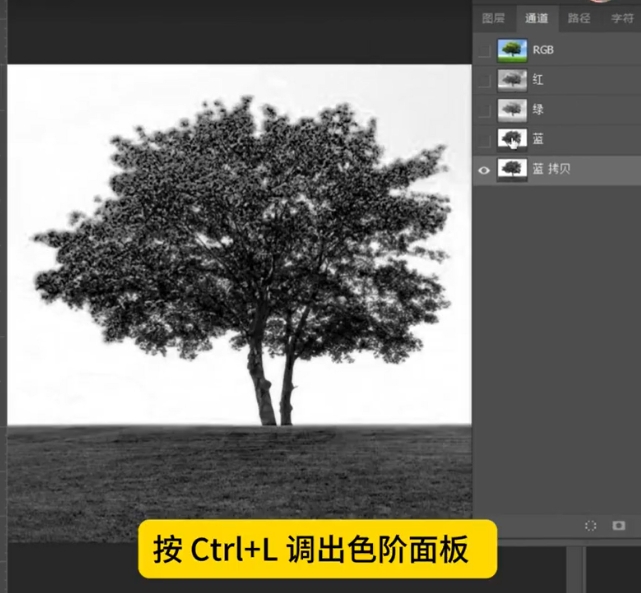Click the 蓝 channel thumbnail
The image size is (641, 593).
[x=512, y=140]
